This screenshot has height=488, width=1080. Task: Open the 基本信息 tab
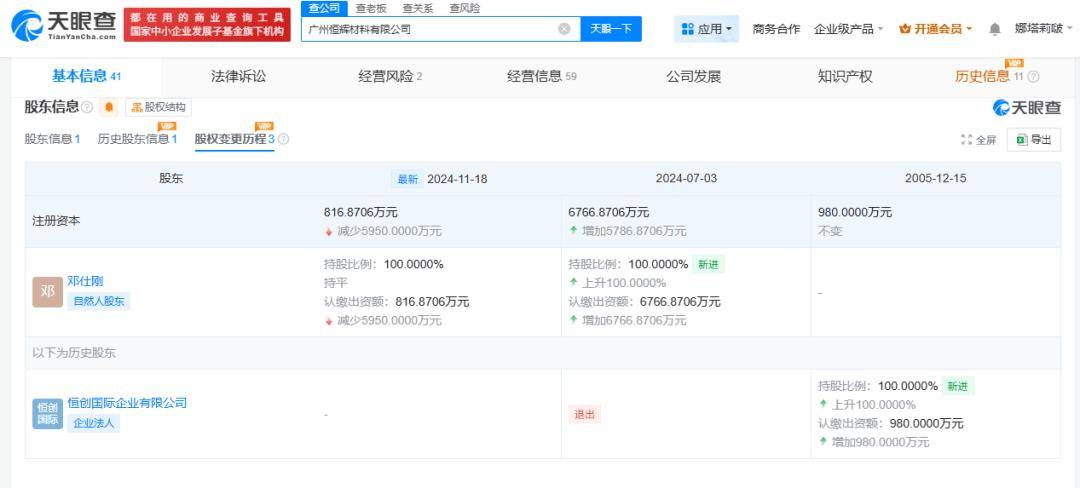click(86, 76)
